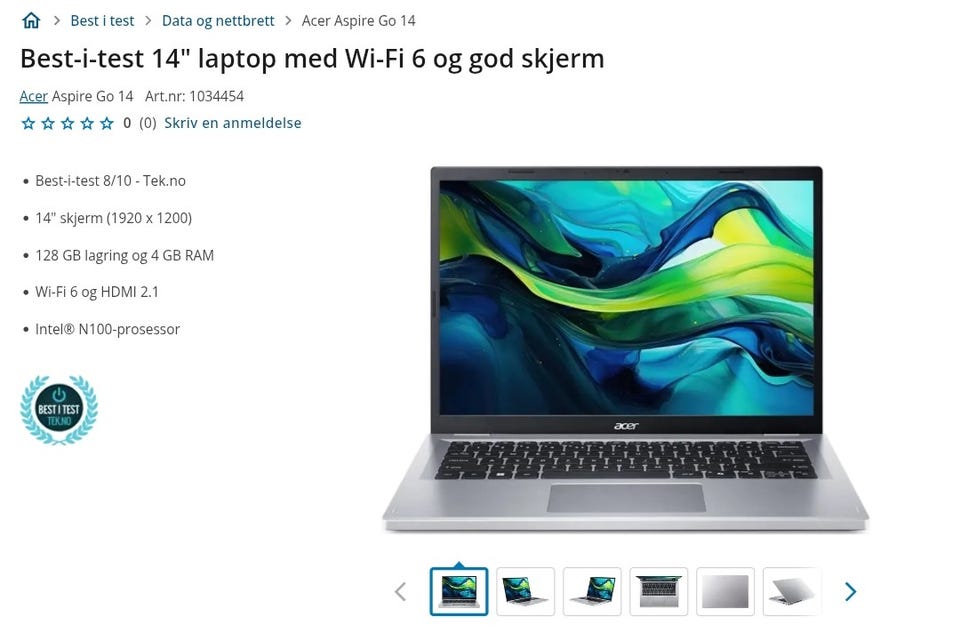This screenshot has width=960, height=641.
Task: Select the first rating star
Action: pyautogui.click(x=28, y=124)
